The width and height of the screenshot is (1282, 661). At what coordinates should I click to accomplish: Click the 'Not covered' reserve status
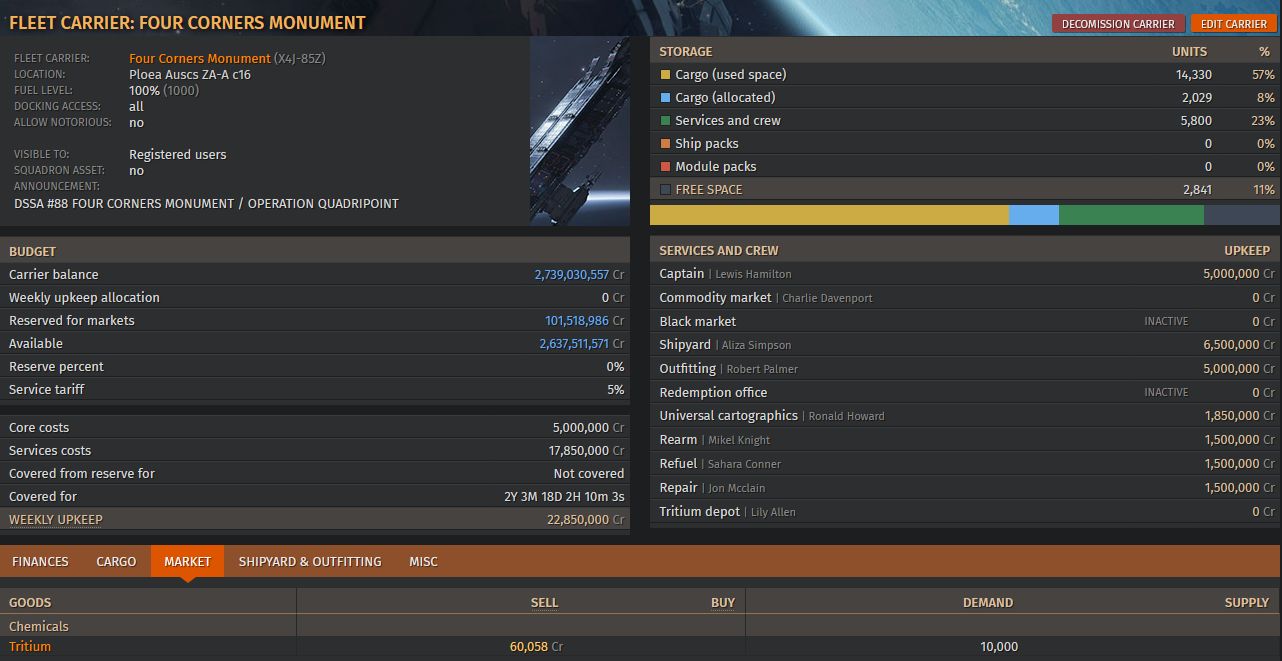pos(589,474)
